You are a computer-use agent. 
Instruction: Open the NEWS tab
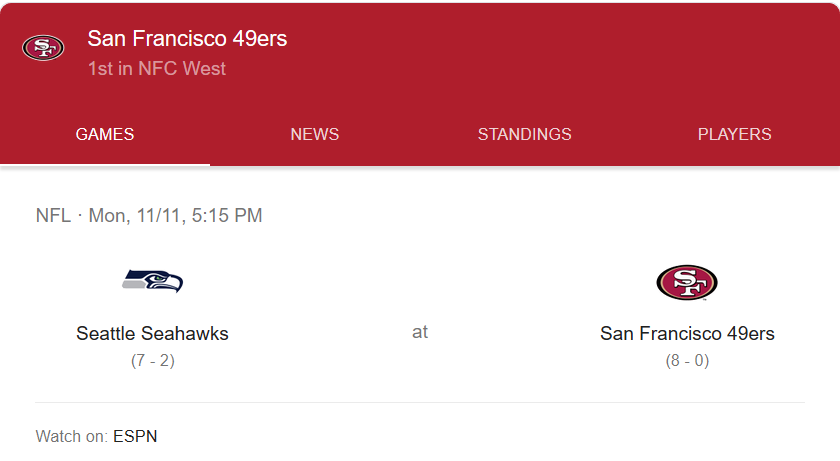[315, 134]
